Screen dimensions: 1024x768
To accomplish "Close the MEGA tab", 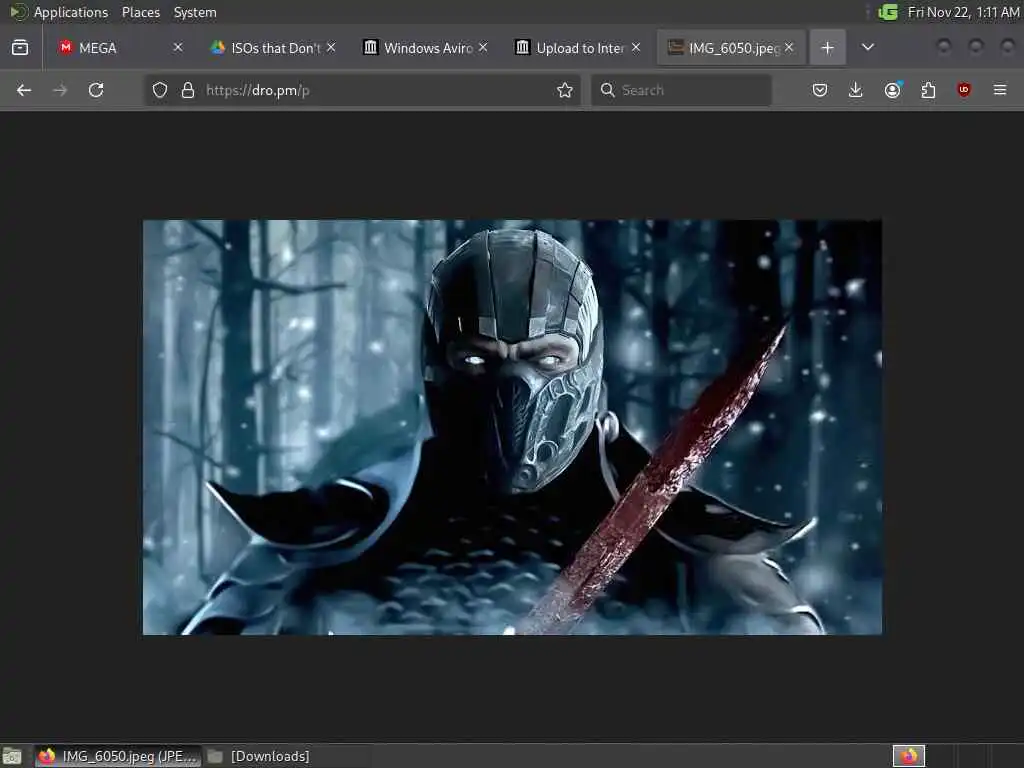I will pos(178,48).
